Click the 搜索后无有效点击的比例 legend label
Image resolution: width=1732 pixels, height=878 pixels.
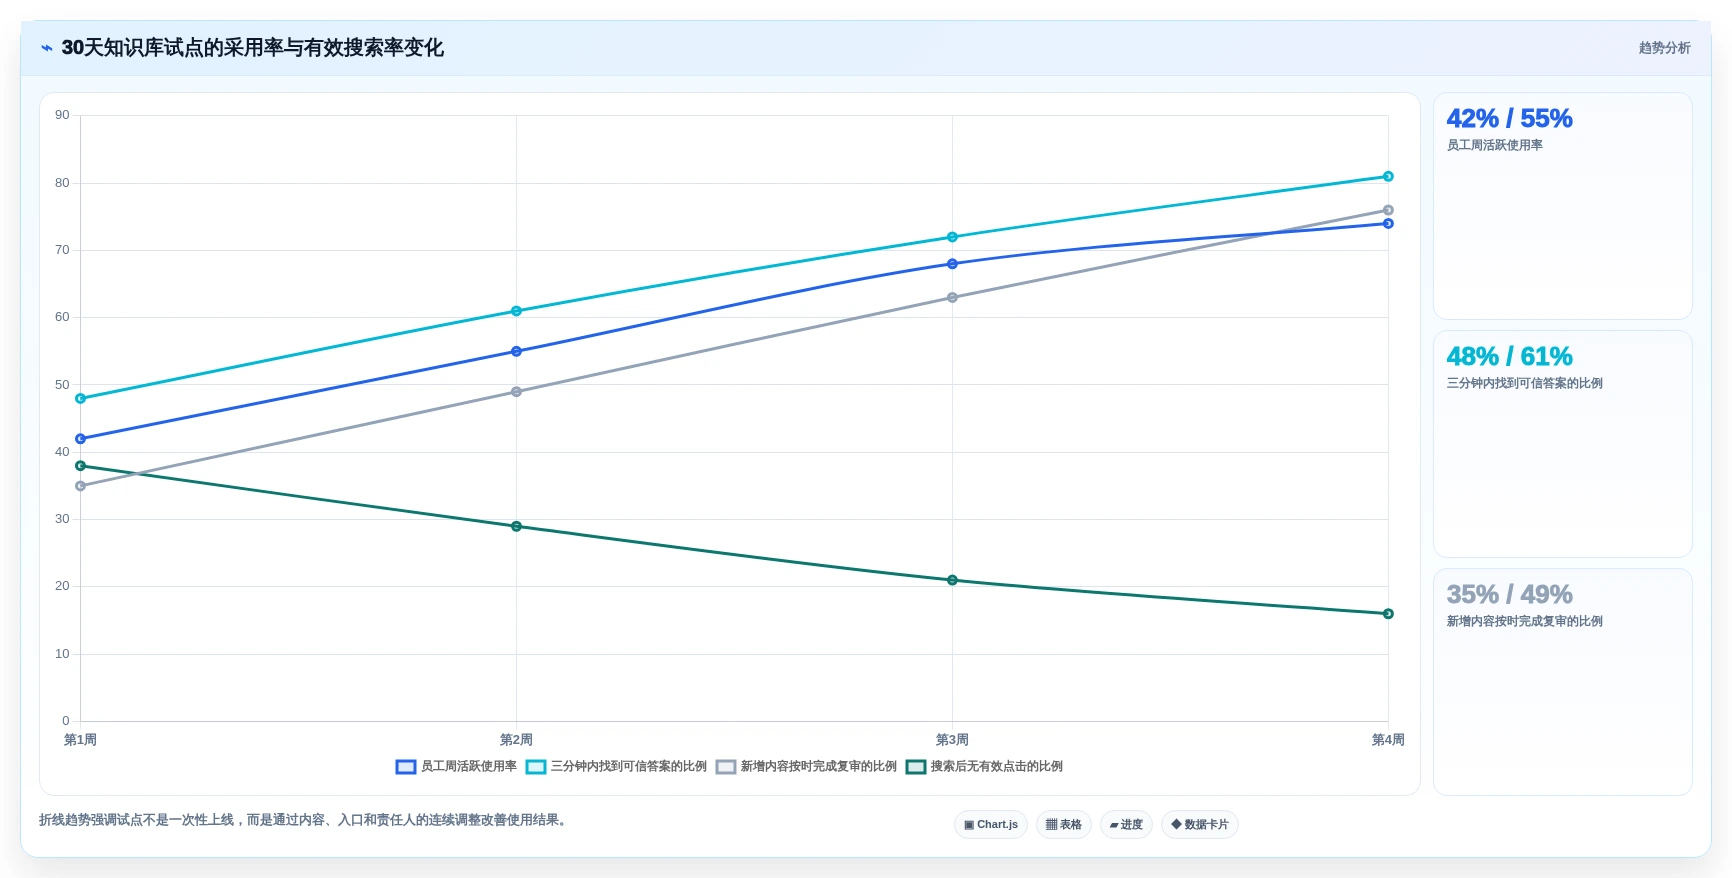click(997, 767)
